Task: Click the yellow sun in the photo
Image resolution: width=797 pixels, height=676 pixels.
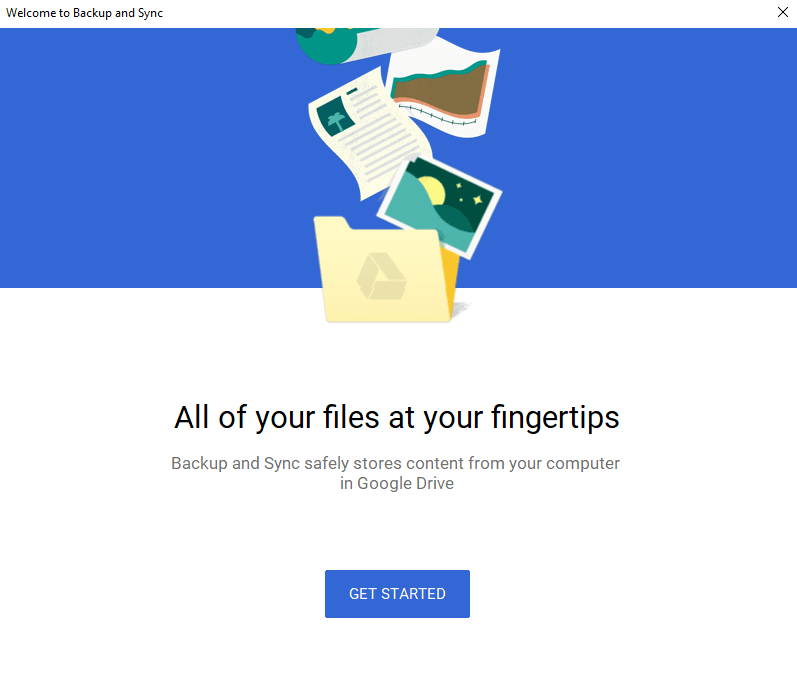Action: 432,191
